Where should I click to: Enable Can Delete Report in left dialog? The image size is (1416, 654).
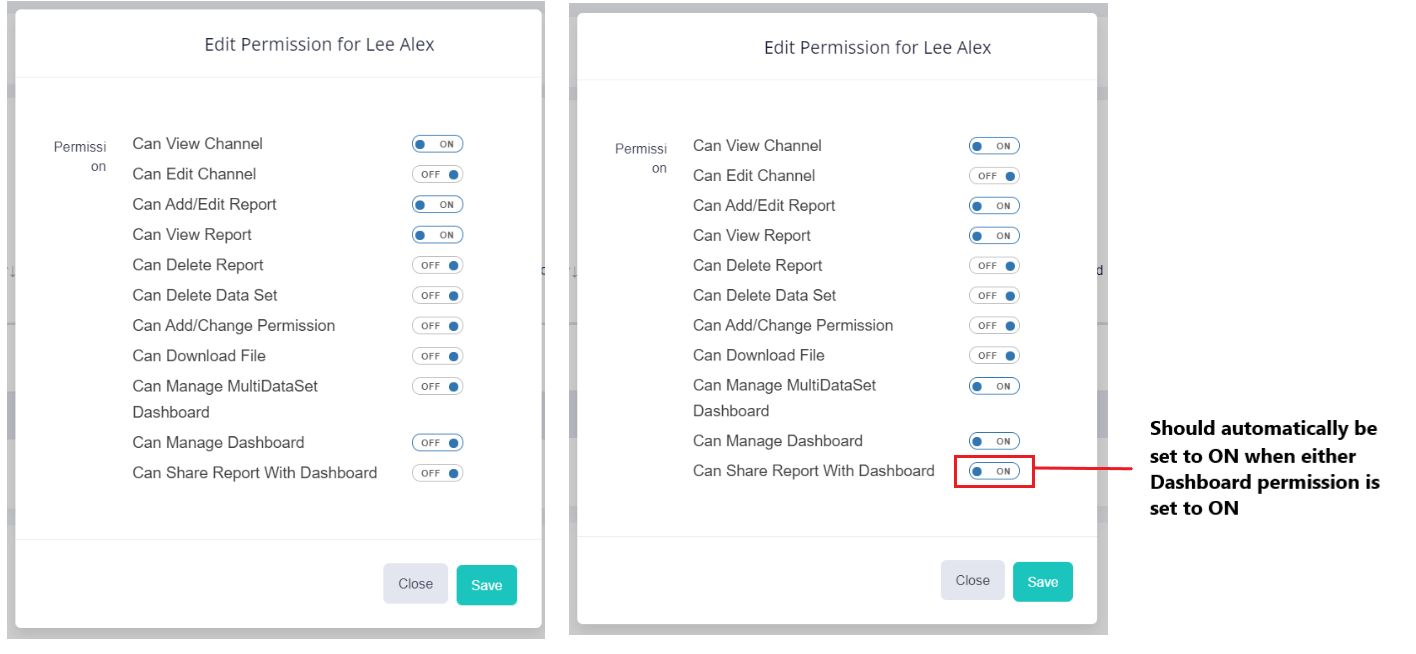coord(437,265)
